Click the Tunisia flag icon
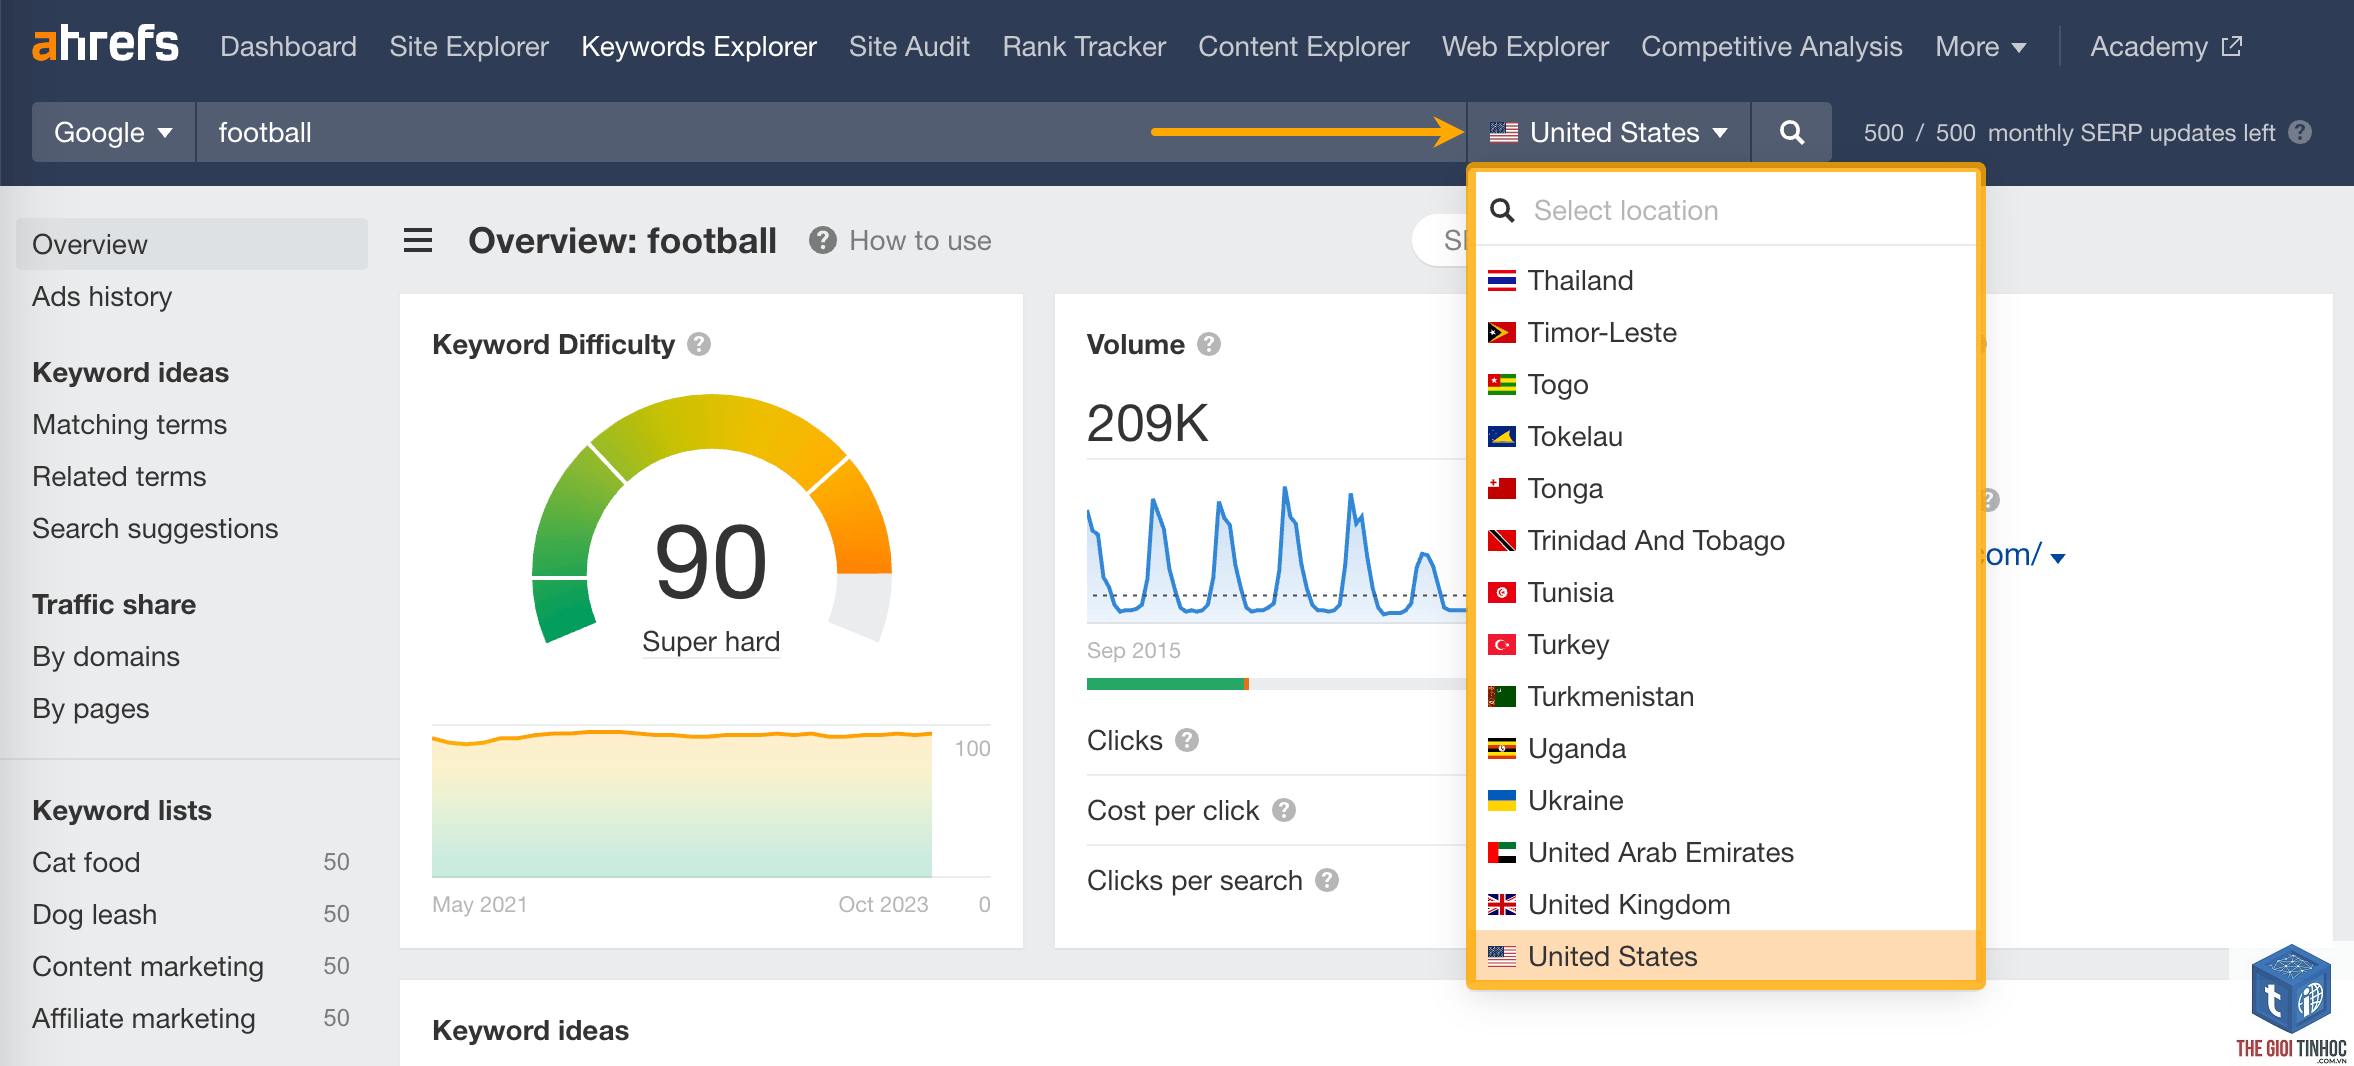Viewport: 2354px width, 1066px height. tap(1501, 592)
